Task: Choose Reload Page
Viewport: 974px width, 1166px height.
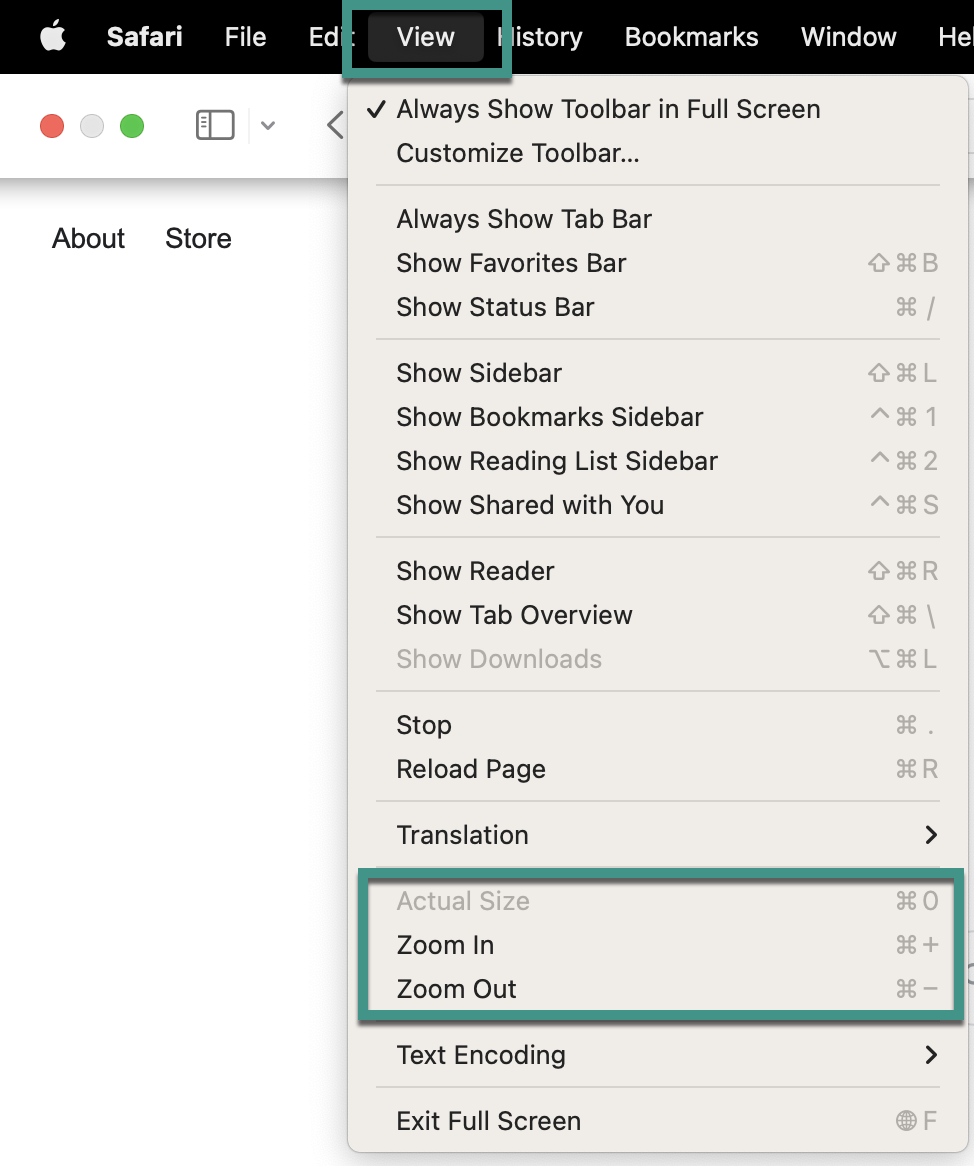Action: coord(470,769)
